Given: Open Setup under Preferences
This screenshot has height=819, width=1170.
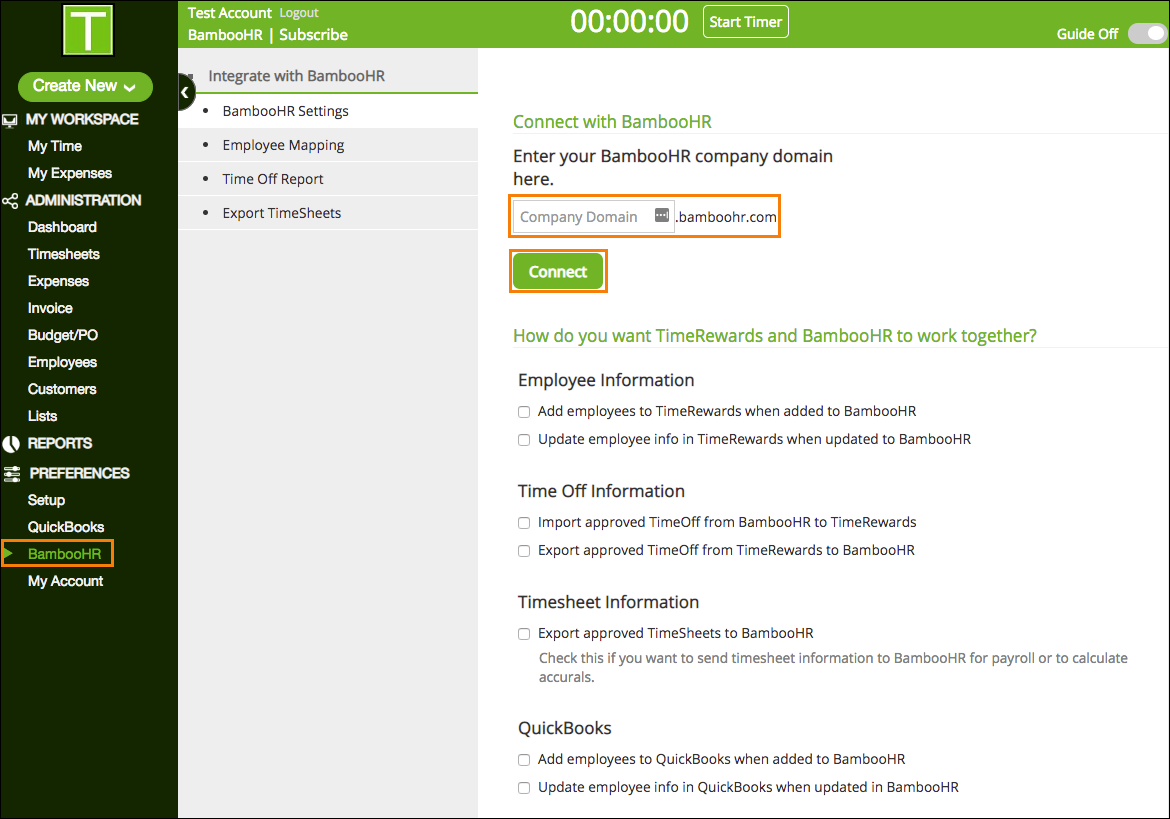Looking at the screenshot, I should tap(46, 500).
